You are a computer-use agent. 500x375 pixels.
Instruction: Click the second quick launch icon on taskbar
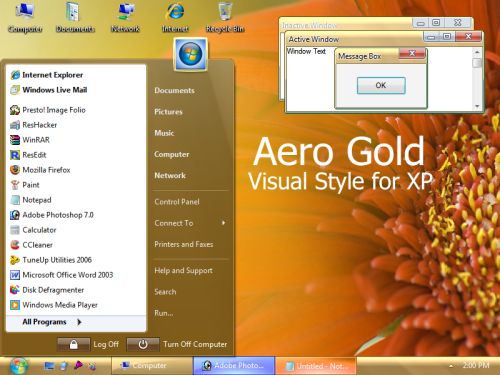pos(63,366)
